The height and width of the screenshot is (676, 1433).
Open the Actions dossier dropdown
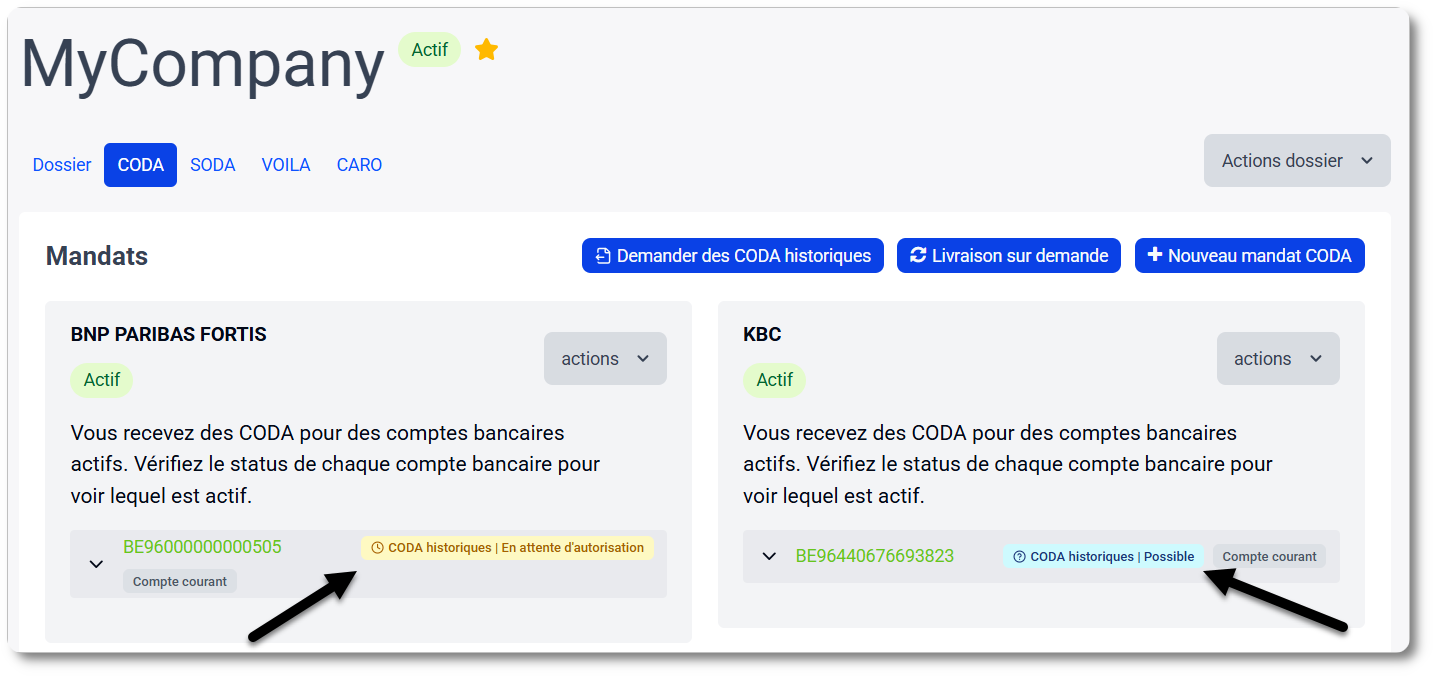(x=1296, y=160)
